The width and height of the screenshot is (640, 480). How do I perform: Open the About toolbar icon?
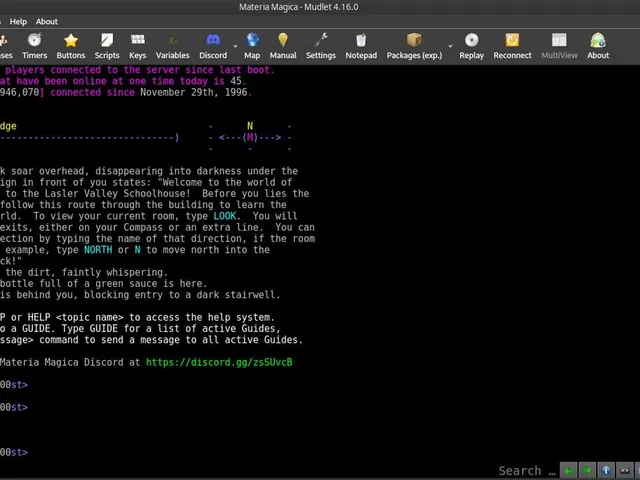[x=598, y=46]
